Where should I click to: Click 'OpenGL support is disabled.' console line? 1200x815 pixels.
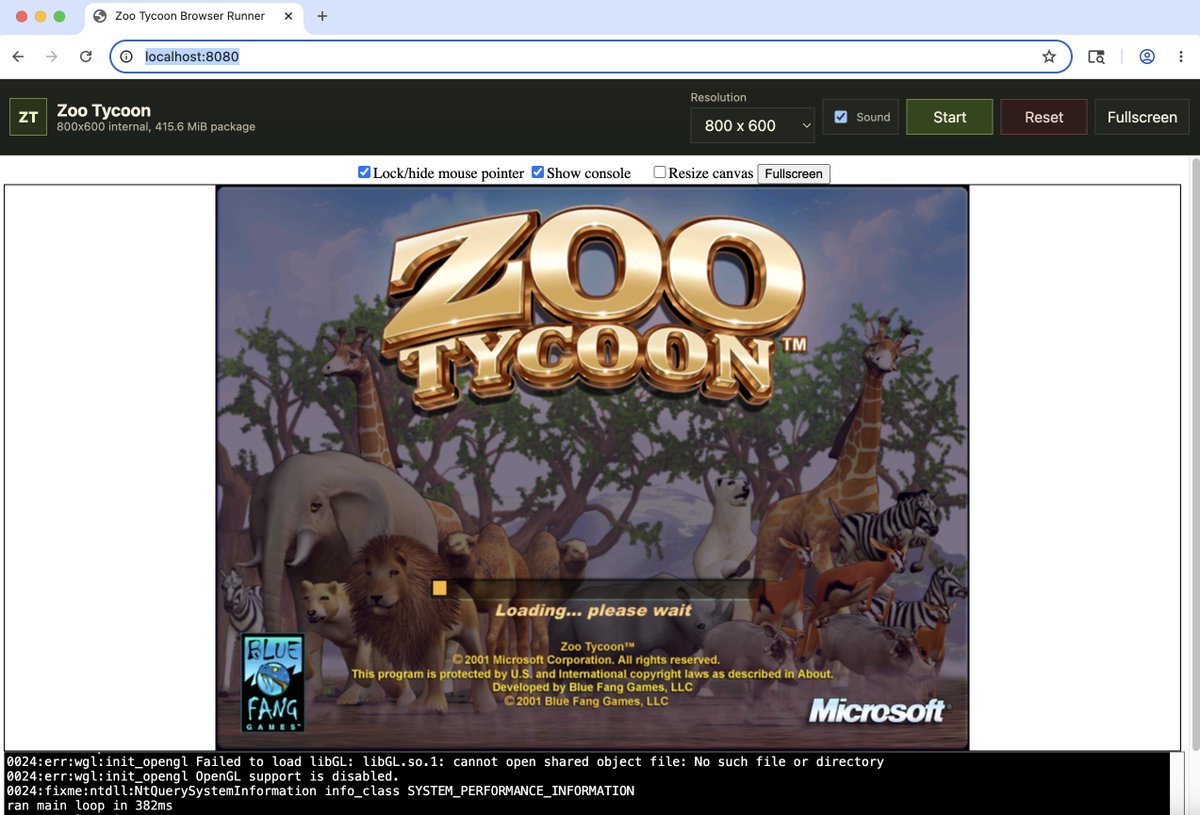click(x=203, y=776)
